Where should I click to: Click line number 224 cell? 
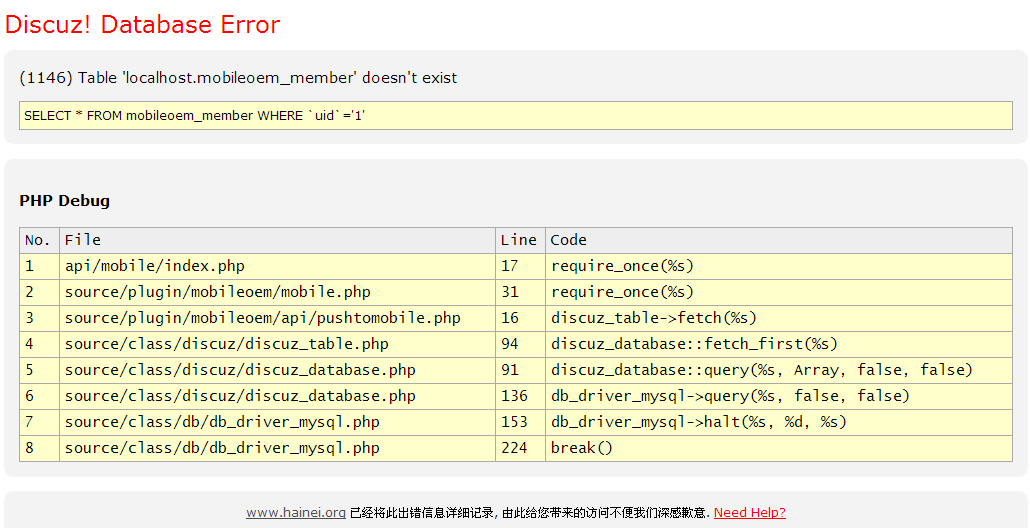click(x=520, y=448)
